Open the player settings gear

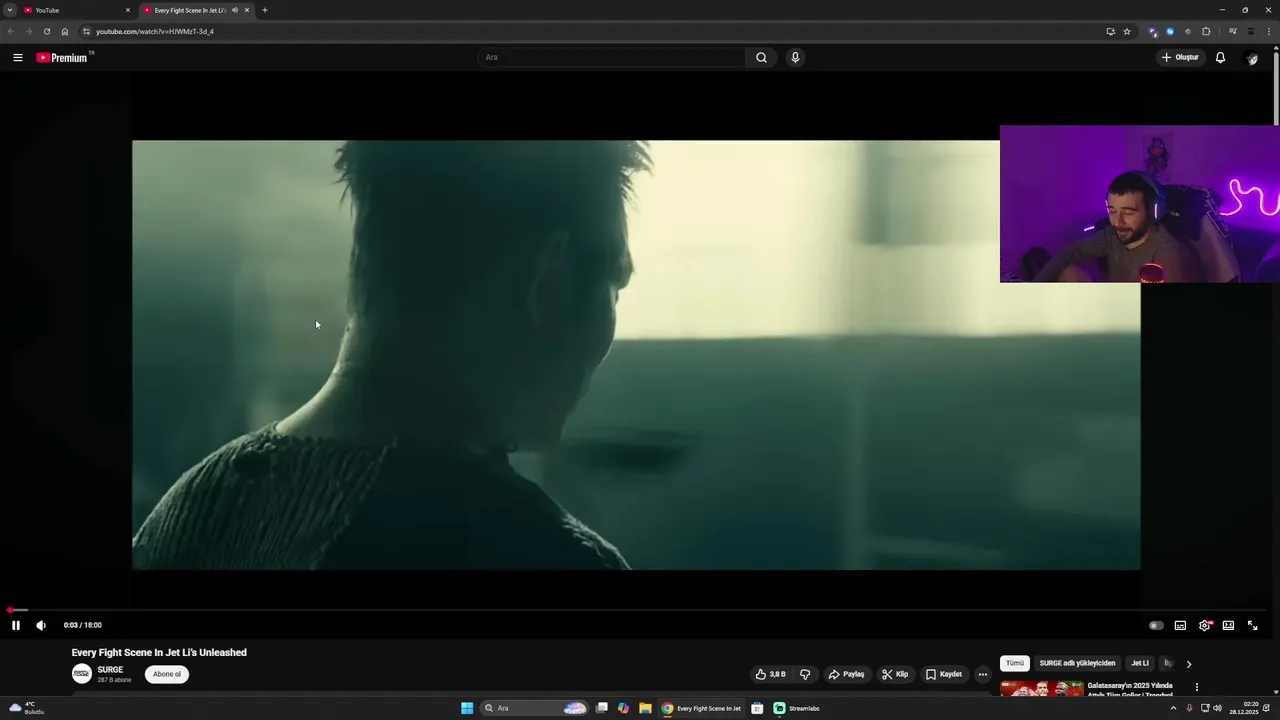(1205, 625)
